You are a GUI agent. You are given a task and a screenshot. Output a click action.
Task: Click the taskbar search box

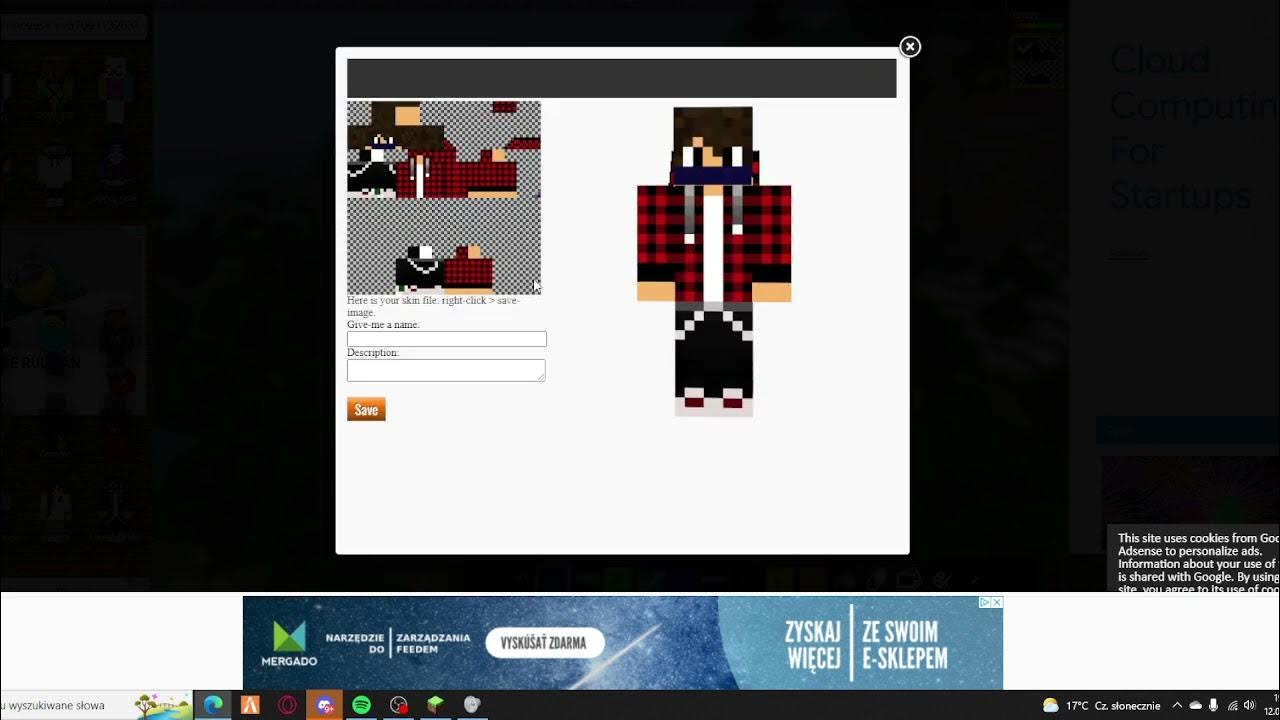96,705
